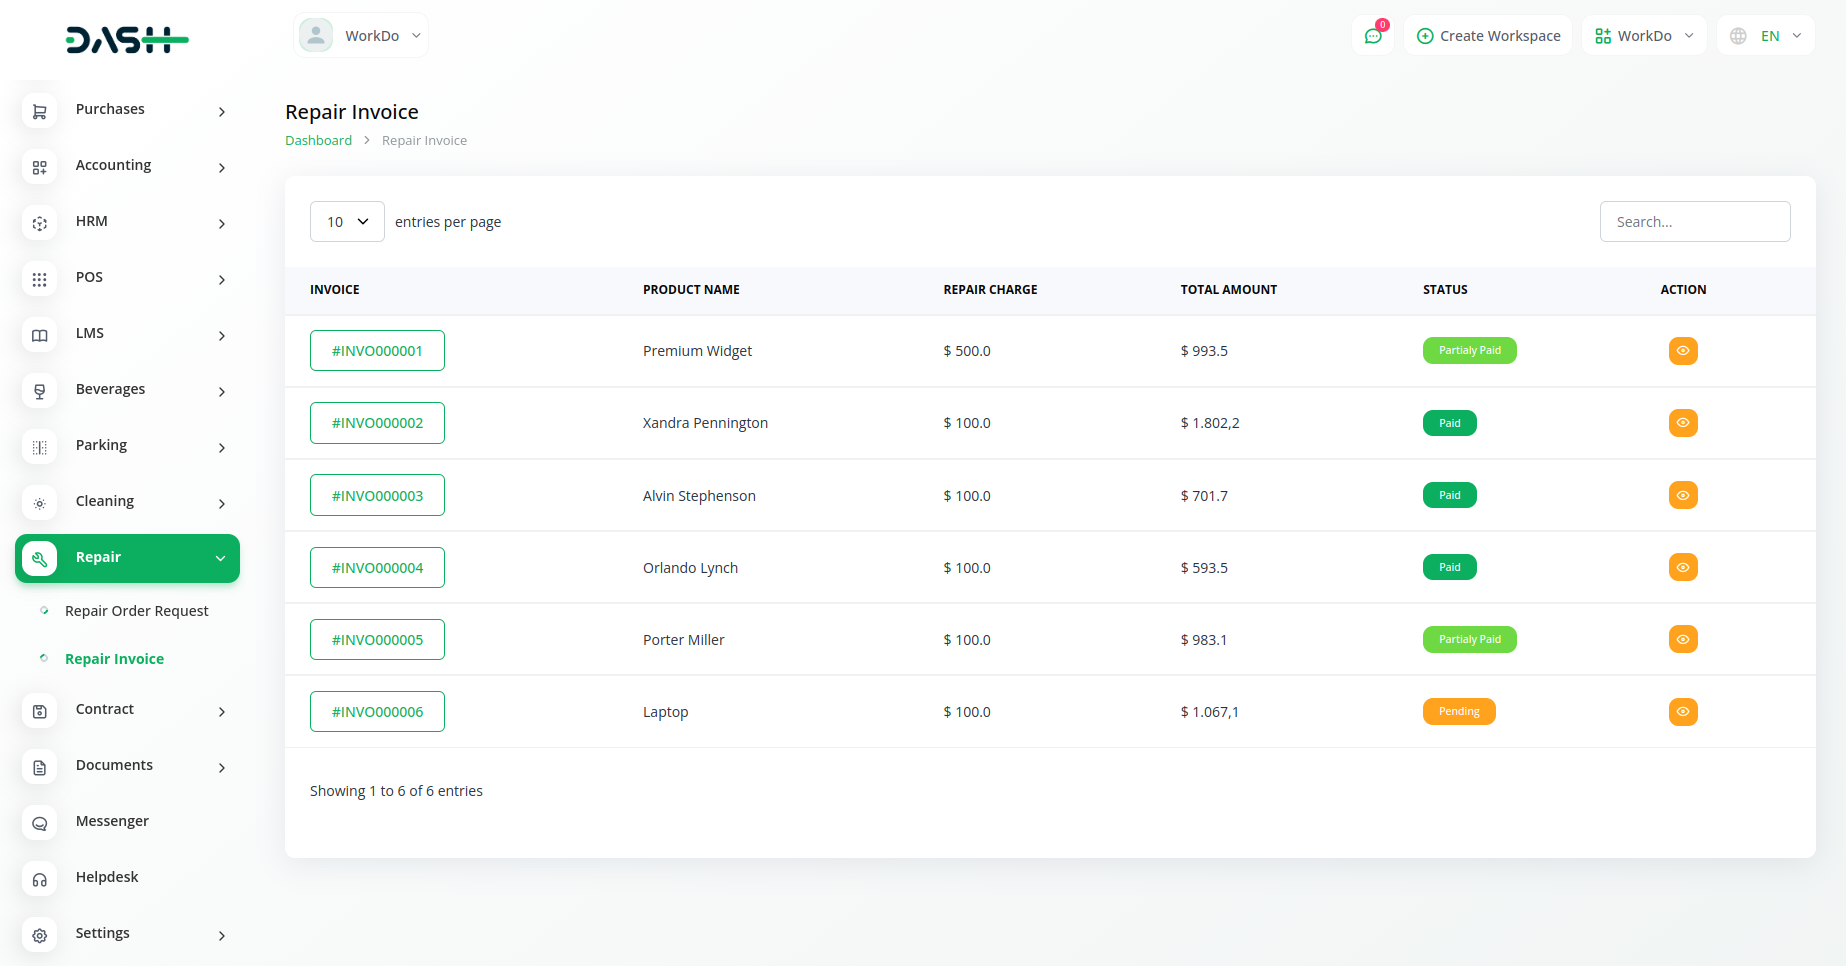Click the Documents file icon
Image resolution: width=1846 pixels, height=966 pixels.
coord(40,767)
